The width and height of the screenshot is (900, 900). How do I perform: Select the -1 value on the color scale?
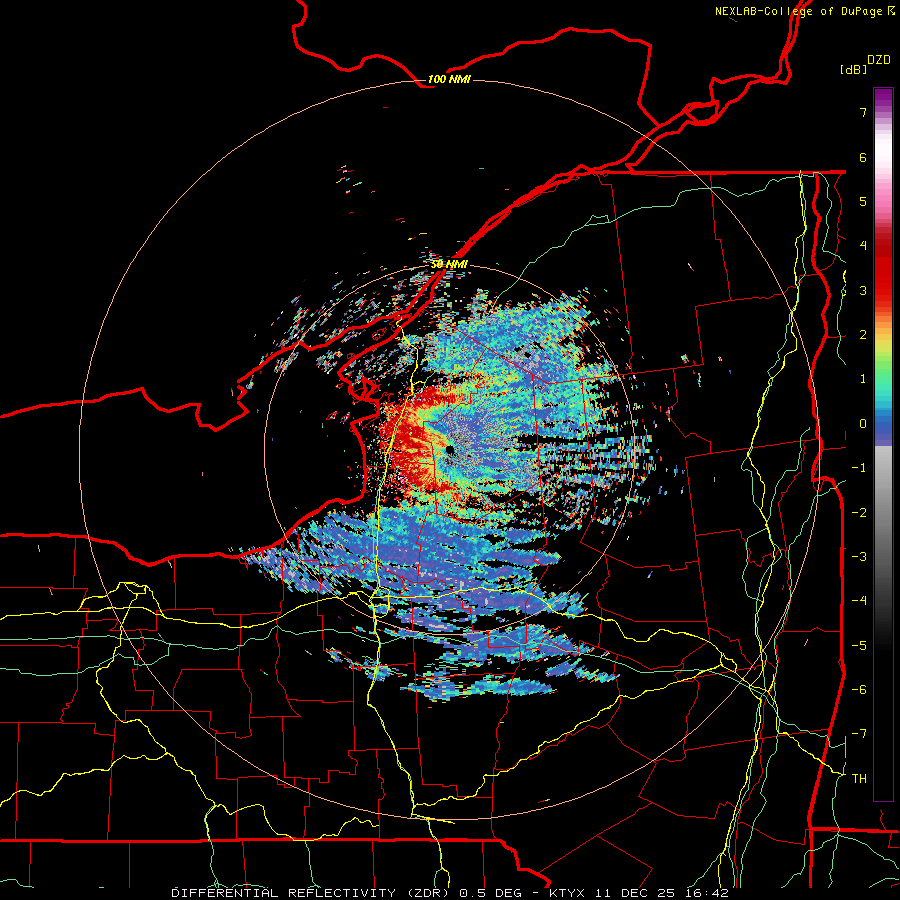point(859,468)
